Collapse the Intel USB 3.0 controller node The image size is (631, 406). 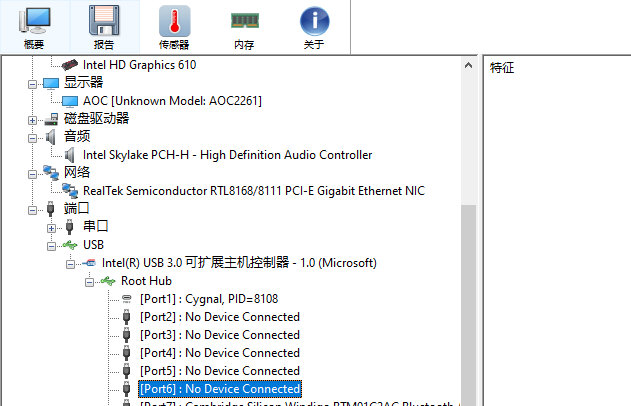coord(70,264)
